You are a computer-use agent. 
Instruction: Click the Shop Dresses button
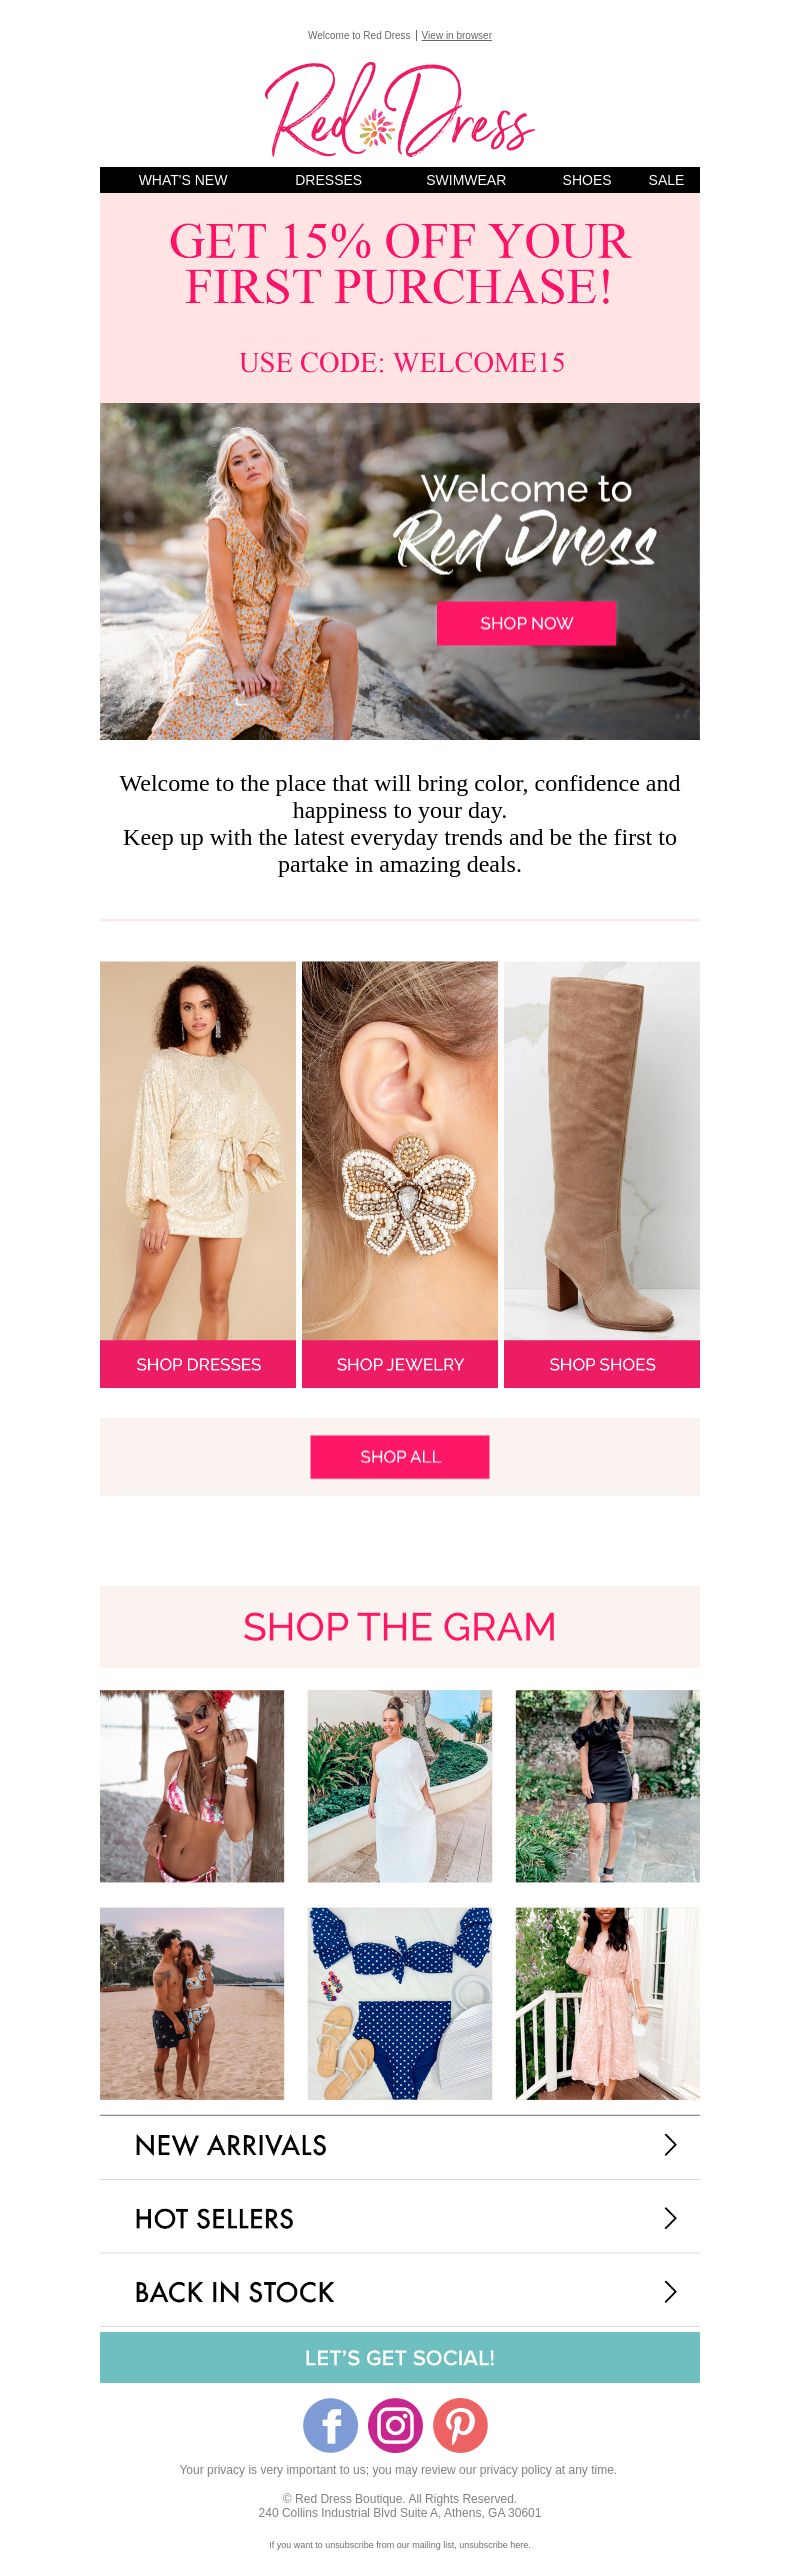[x=198, y=1364]
